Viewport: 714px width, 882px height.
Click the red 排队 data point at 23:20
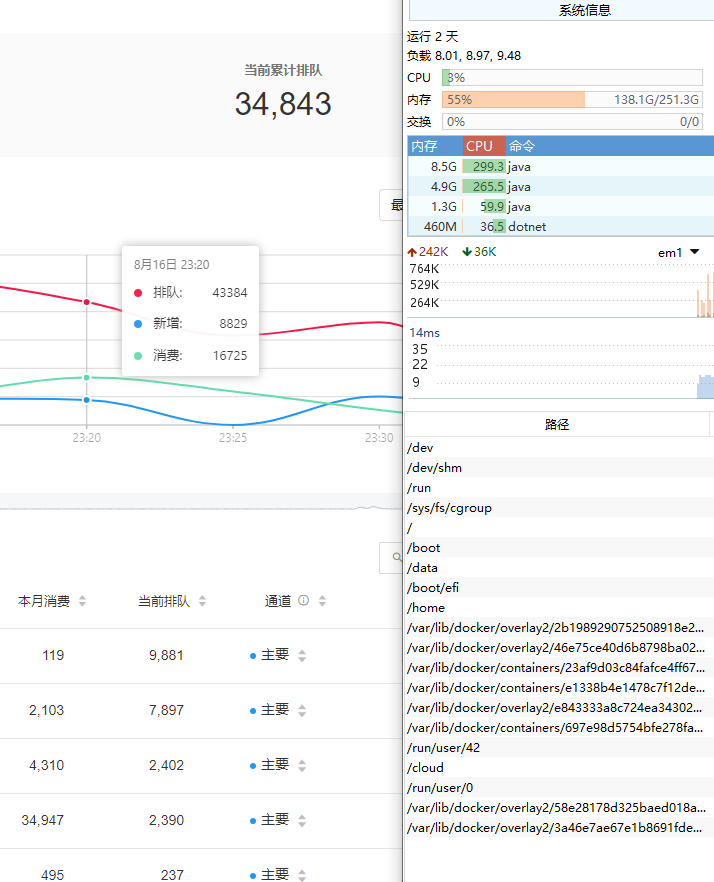click(86, 302)
